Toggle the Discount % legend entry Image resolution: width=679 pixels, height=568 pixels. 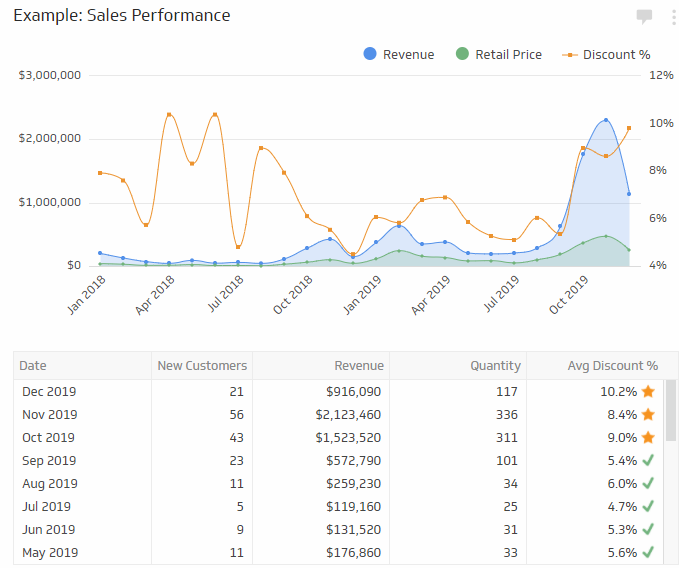coord(606,55)
